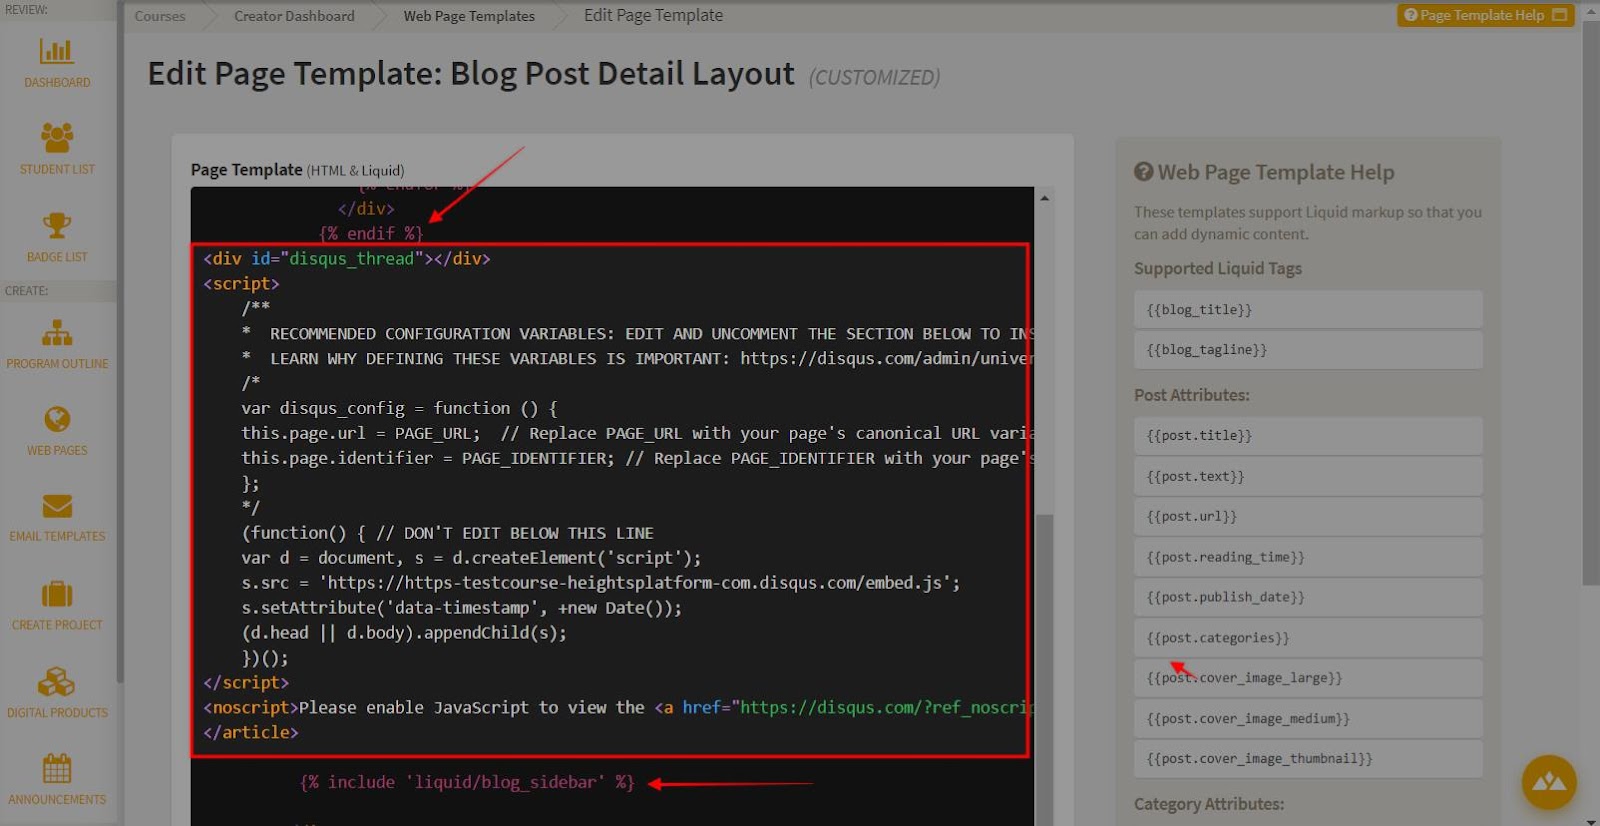Image resolution: width=1600 pixels, height=826 pixels.
Task: Click the left sidebar scrollbar thumb
Action: 120,340
